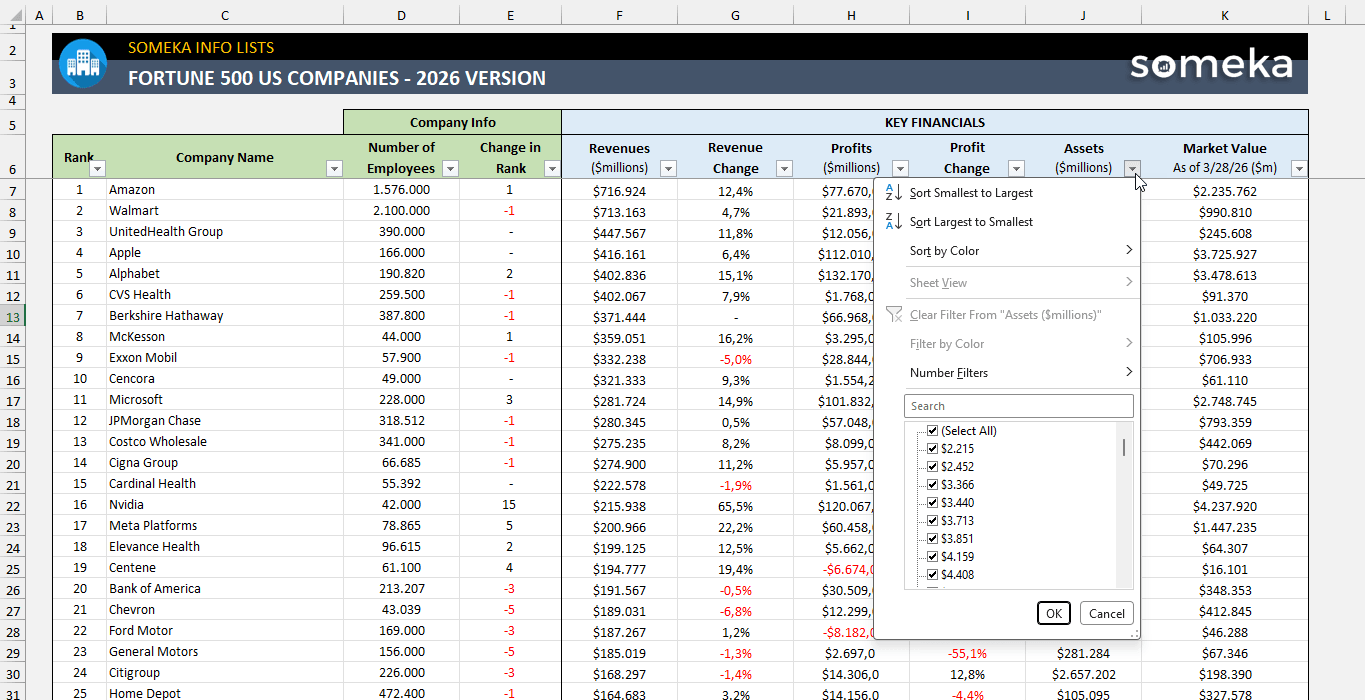1365x700 pixels.
Task: Click the $4.237.920 market value cell
Action: [1225, 505]
